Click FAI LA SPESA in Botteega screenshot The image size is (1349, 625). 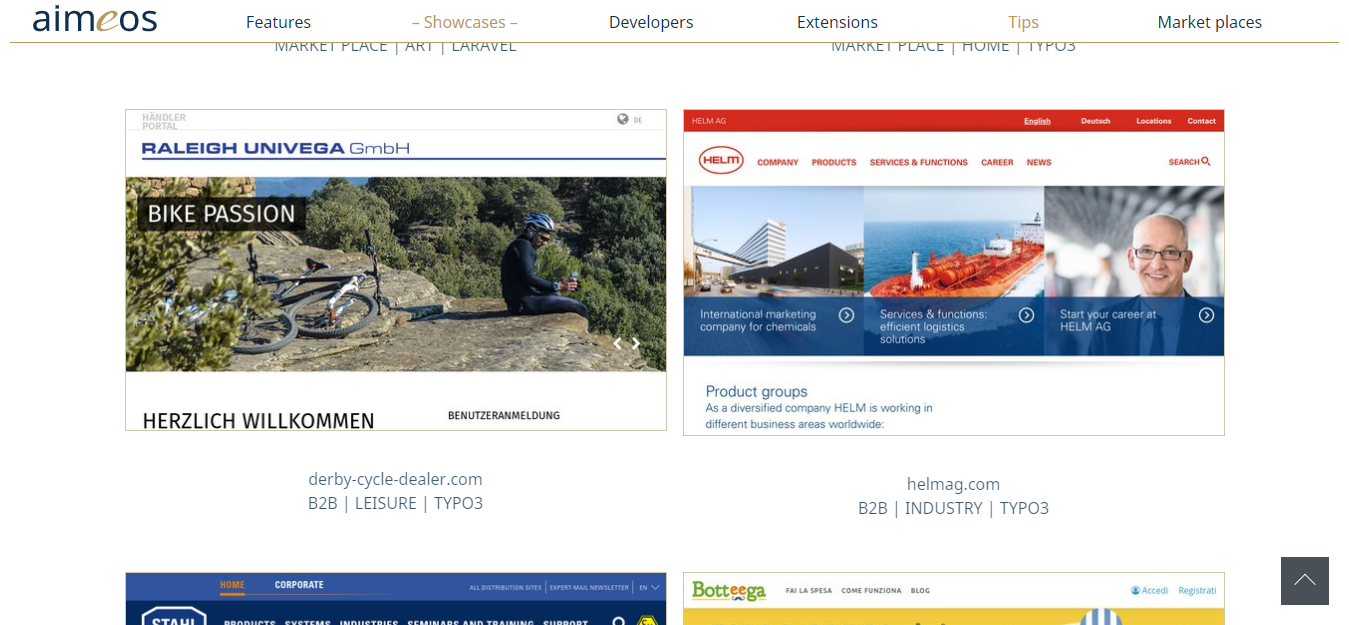[808, 591]
